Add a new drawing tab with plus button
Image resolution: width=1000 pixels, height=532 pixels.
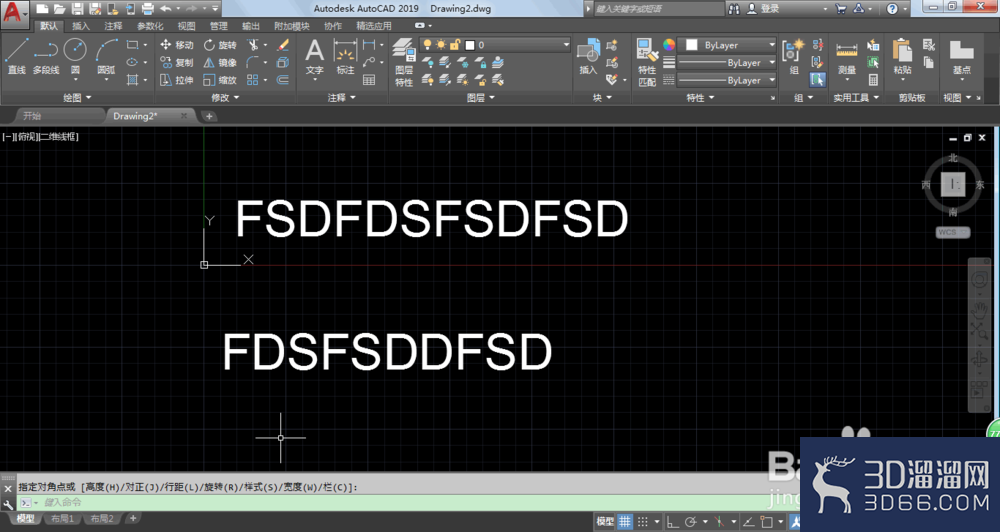click(x=209, y=116)
